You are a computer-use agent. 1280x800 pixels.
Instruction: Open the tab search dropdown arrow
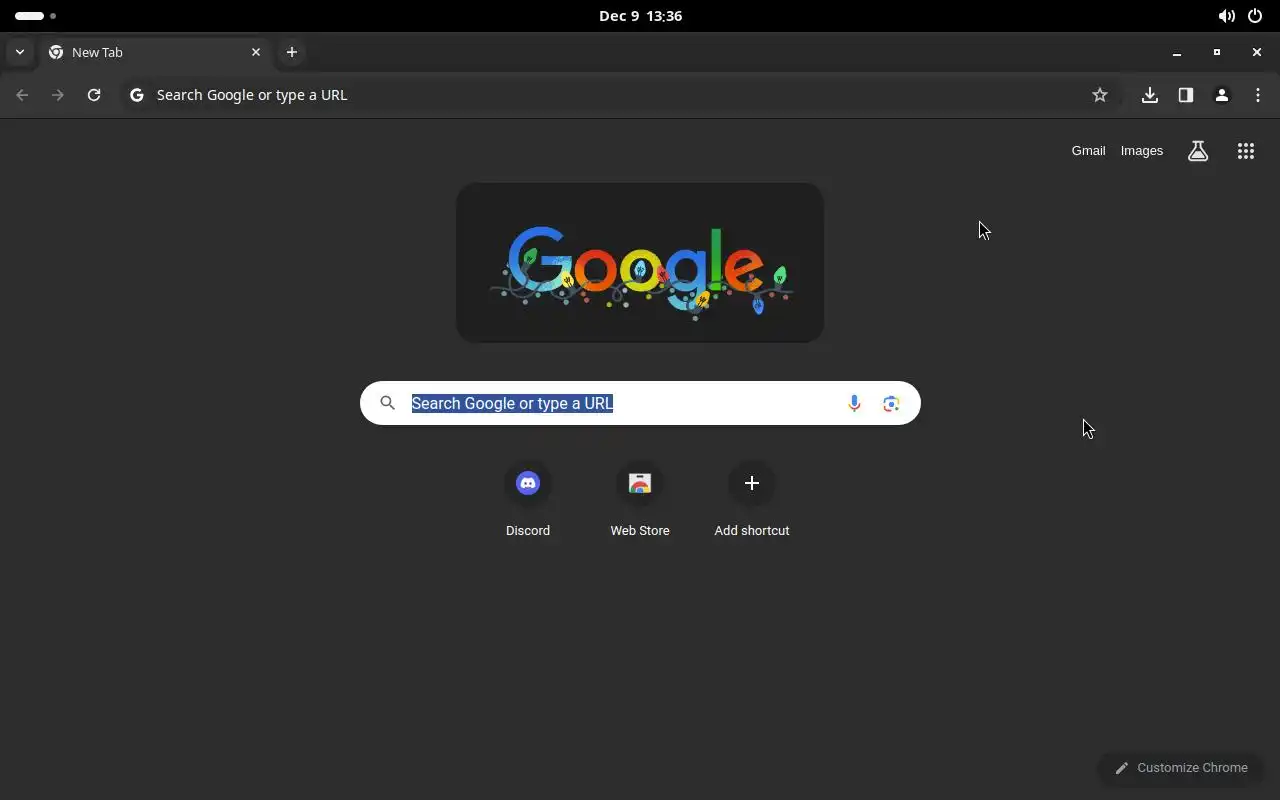(20, 52)
